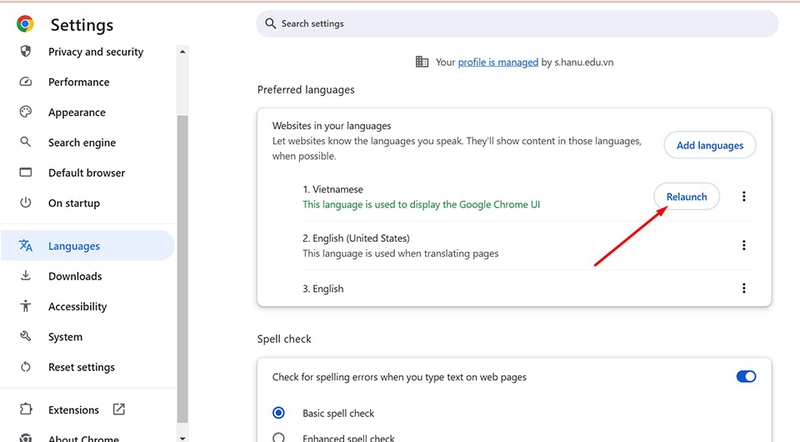This screenshot has width=800, height=442.
Task: Click the 2. English (United States) entry
Action: point(356,238)
